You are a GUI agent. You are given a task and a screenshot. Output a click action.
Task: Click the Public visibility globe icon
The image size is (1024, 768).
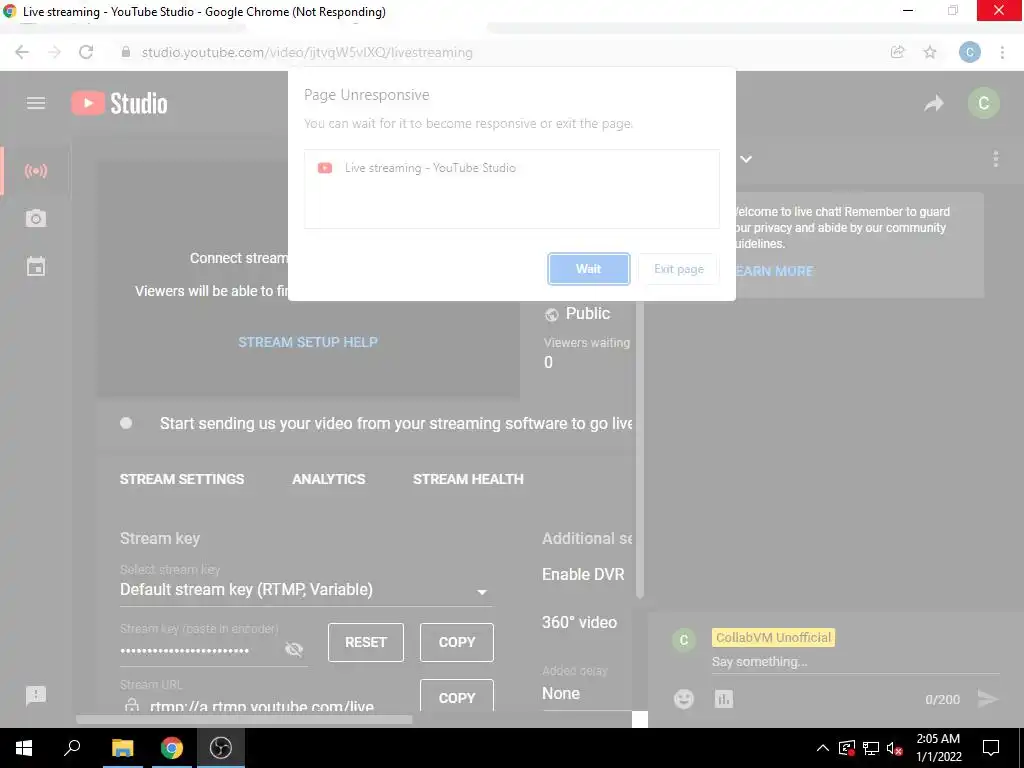point(552,315)
